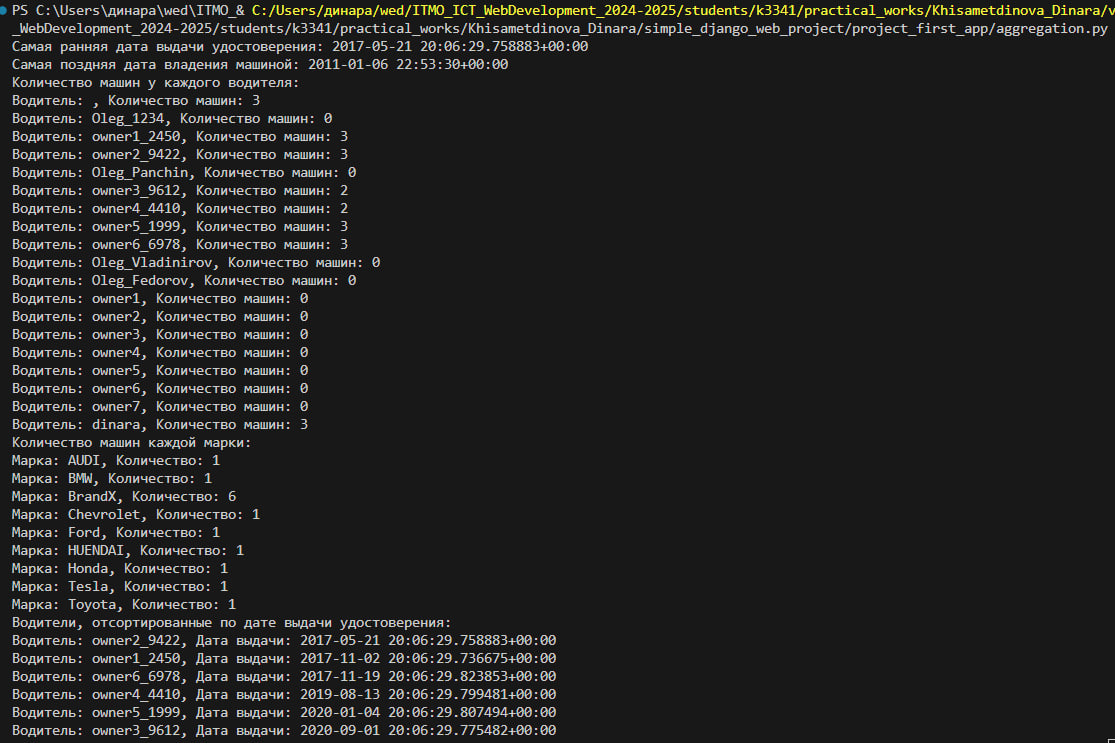Click the Oleg_1234 driver line
The height and width of the screenshot is (743, 1115).
point(172,119)
